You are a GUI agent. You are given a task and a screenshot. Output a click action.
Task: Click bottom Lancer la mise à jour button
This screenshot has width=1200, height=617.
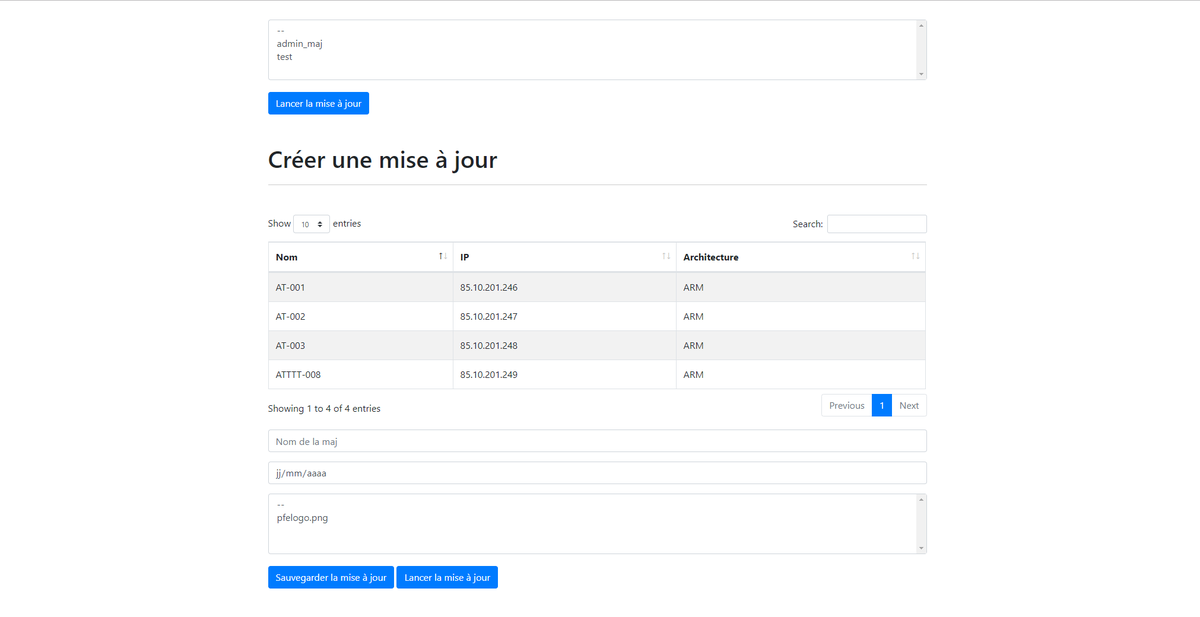coord(447,577)
